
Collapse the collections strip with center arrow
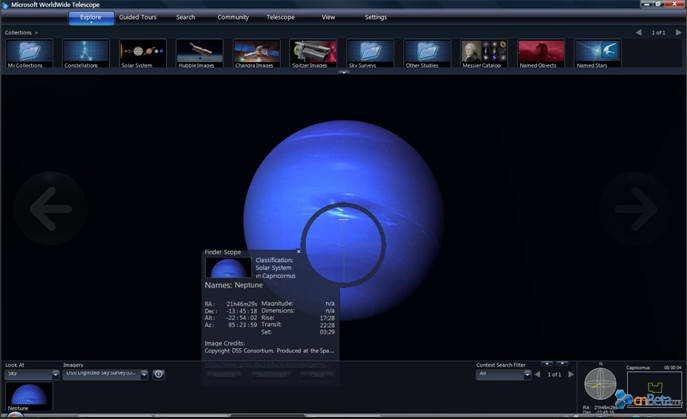pos(343,72)
